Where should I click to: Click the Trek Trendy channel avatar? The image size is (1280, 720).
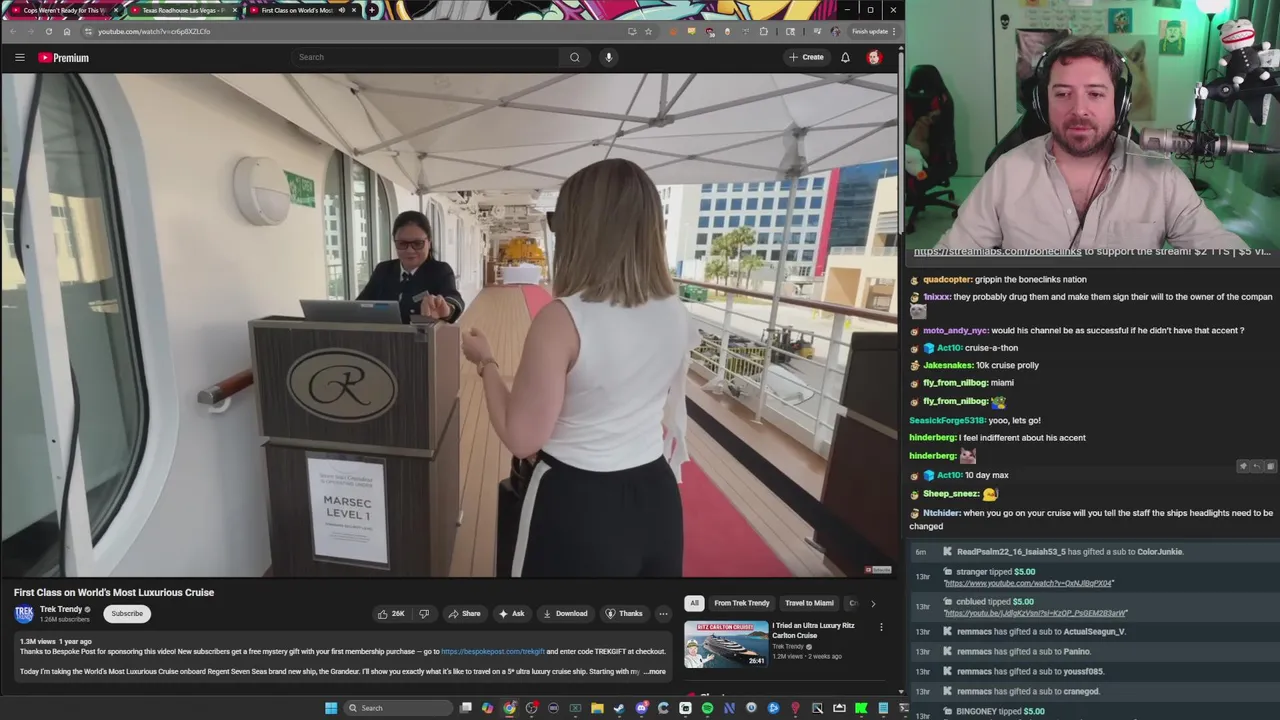pyautogui.click(x=24, y=613)
